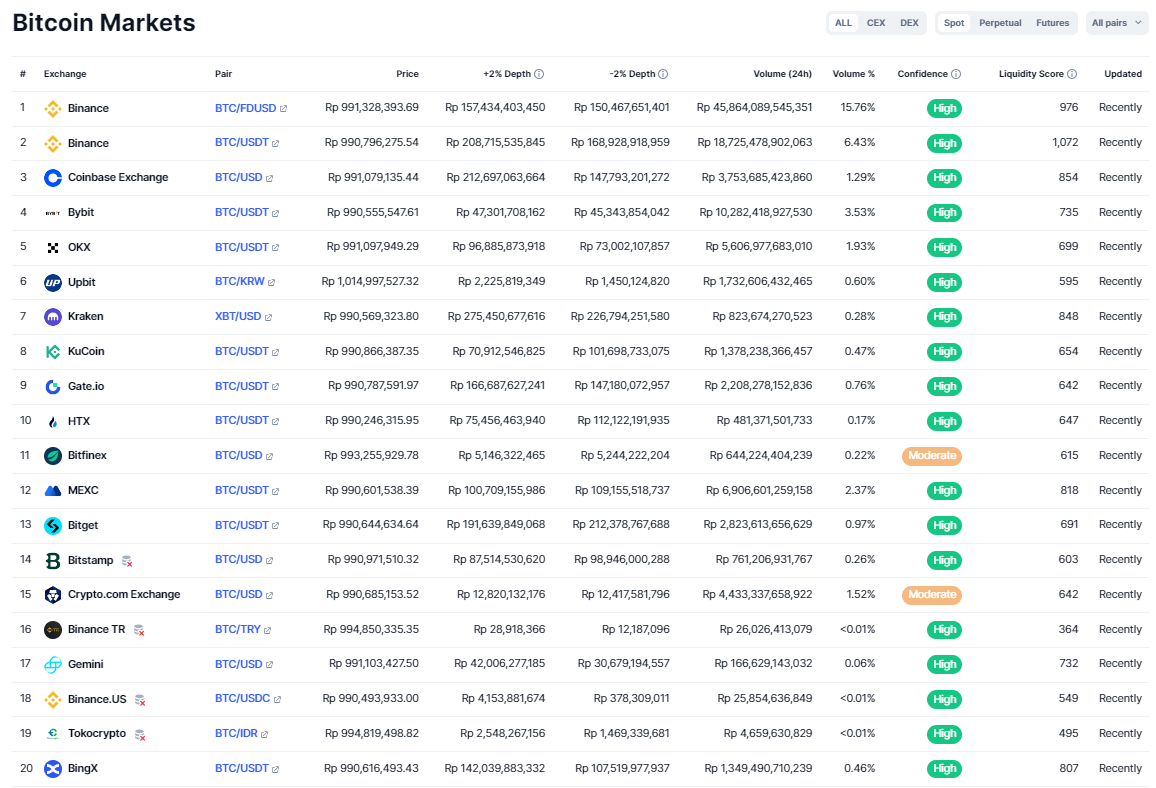Open the BTC/USDC pair link
The height and width of the screenshot is (788, 1156).
click(x=248, y=699)
